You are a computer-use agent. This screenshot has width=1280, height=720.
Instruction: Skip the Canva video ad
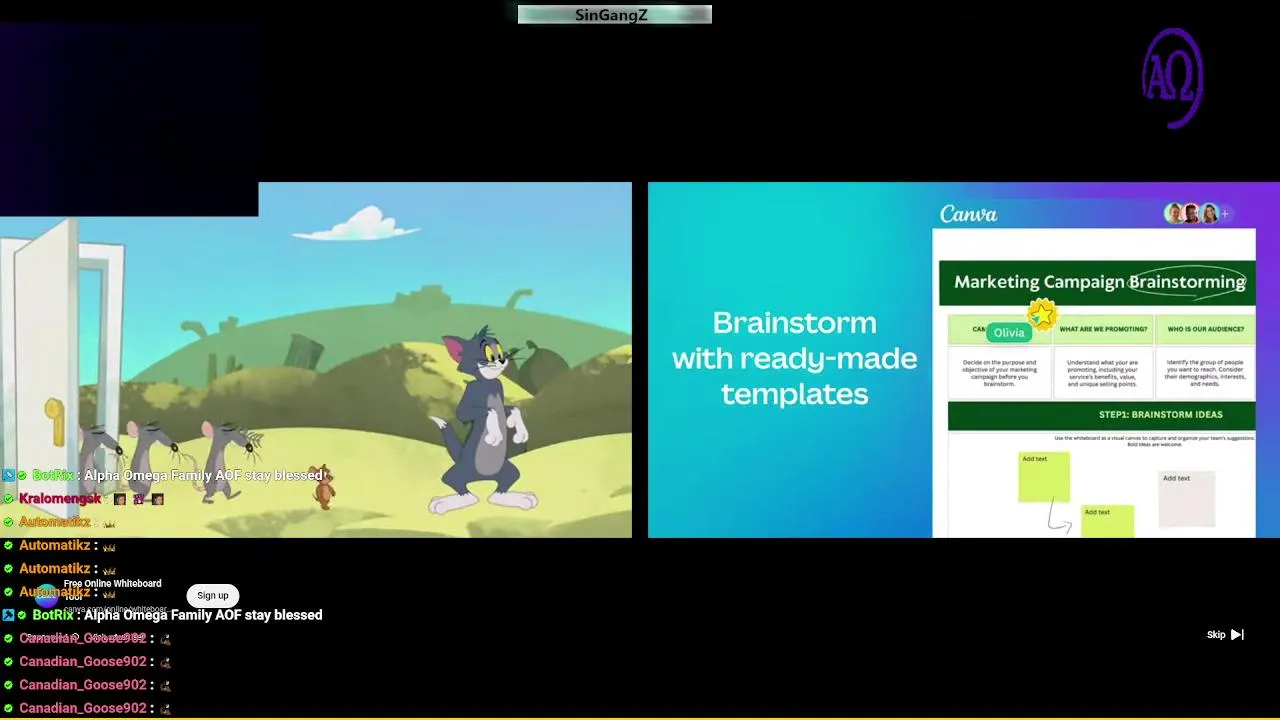coord(1225,635)
